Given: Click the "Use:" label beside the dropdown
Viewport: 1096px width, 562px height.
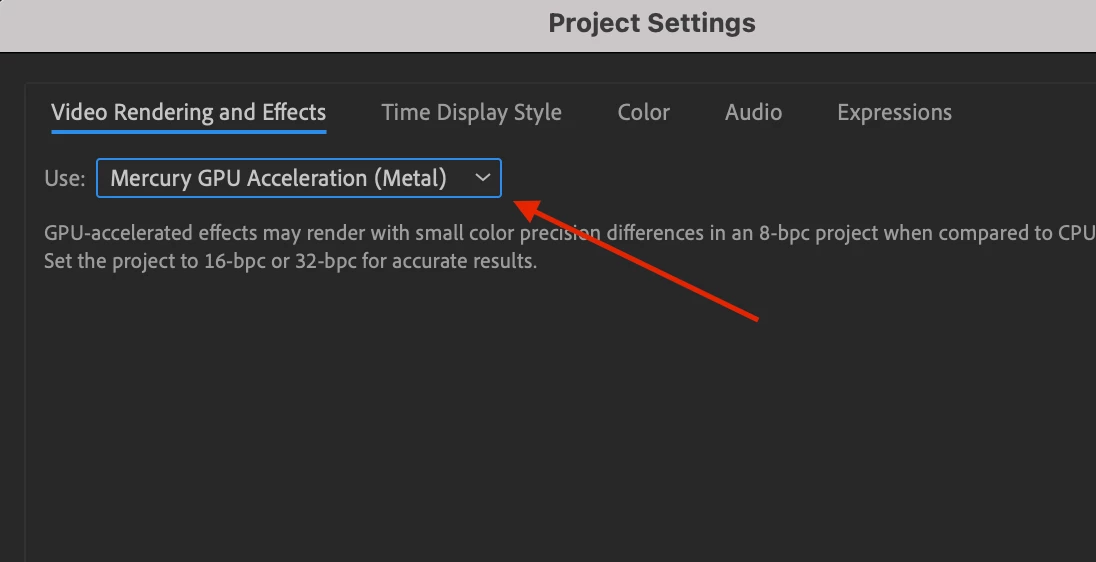Looking at the screenshot, I should [x=64, y=179].
